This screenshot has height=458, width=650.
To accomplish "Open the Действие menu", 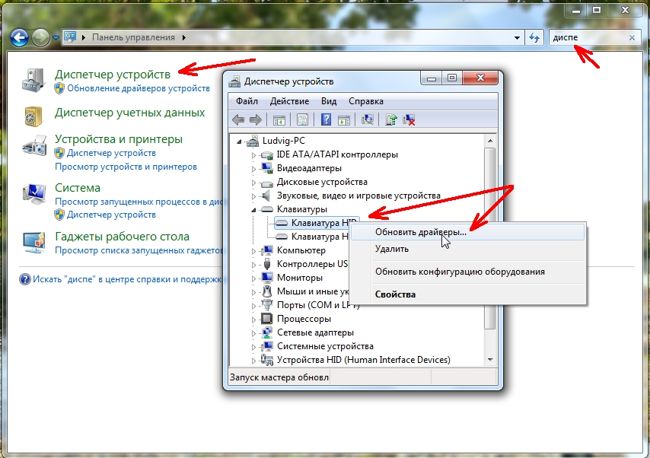I will click(x=289, y=101).
